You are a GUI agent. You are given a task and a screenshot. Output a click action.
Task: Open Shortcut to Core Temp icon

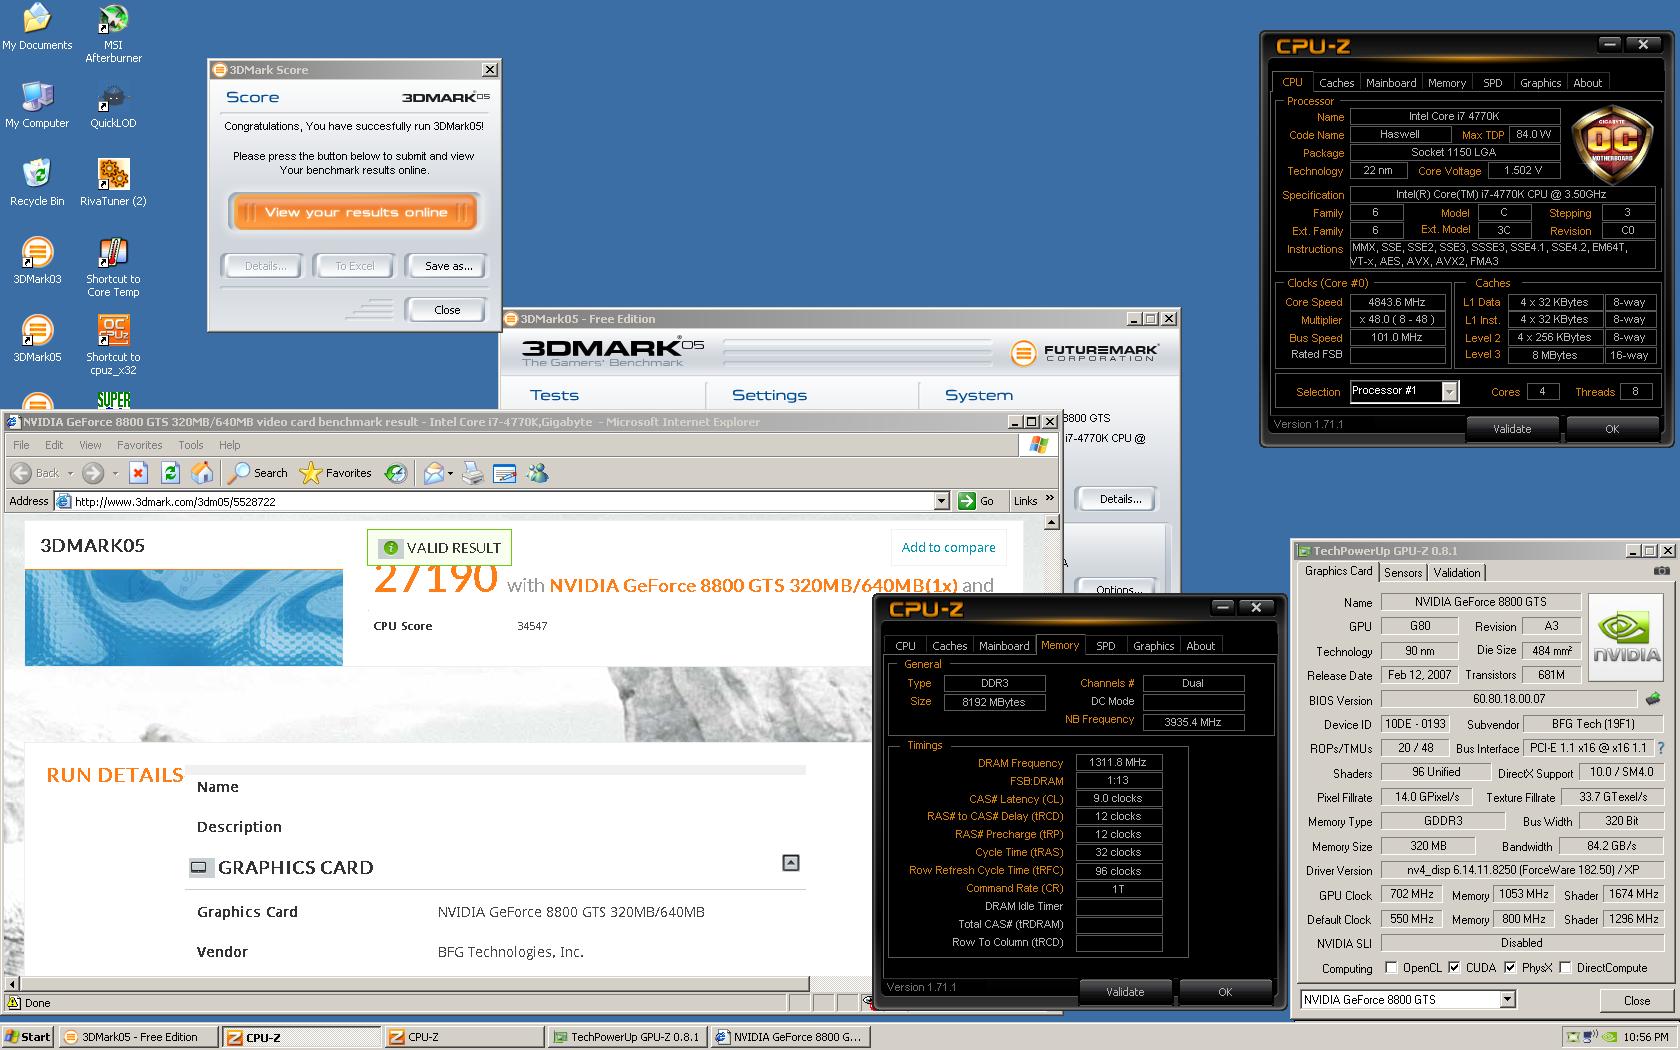click(113, 267)
